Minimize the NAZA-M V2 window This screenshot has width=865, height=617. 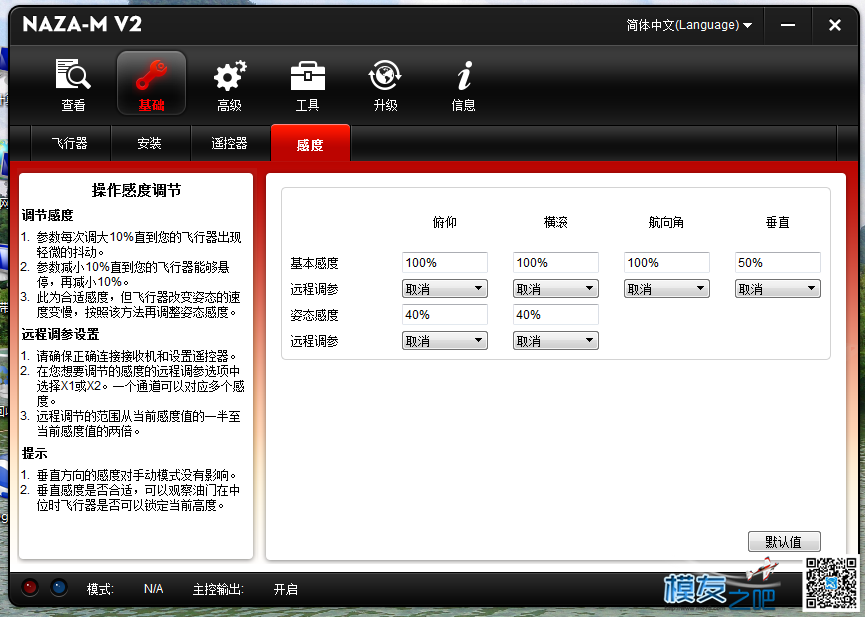pos(788,25)
